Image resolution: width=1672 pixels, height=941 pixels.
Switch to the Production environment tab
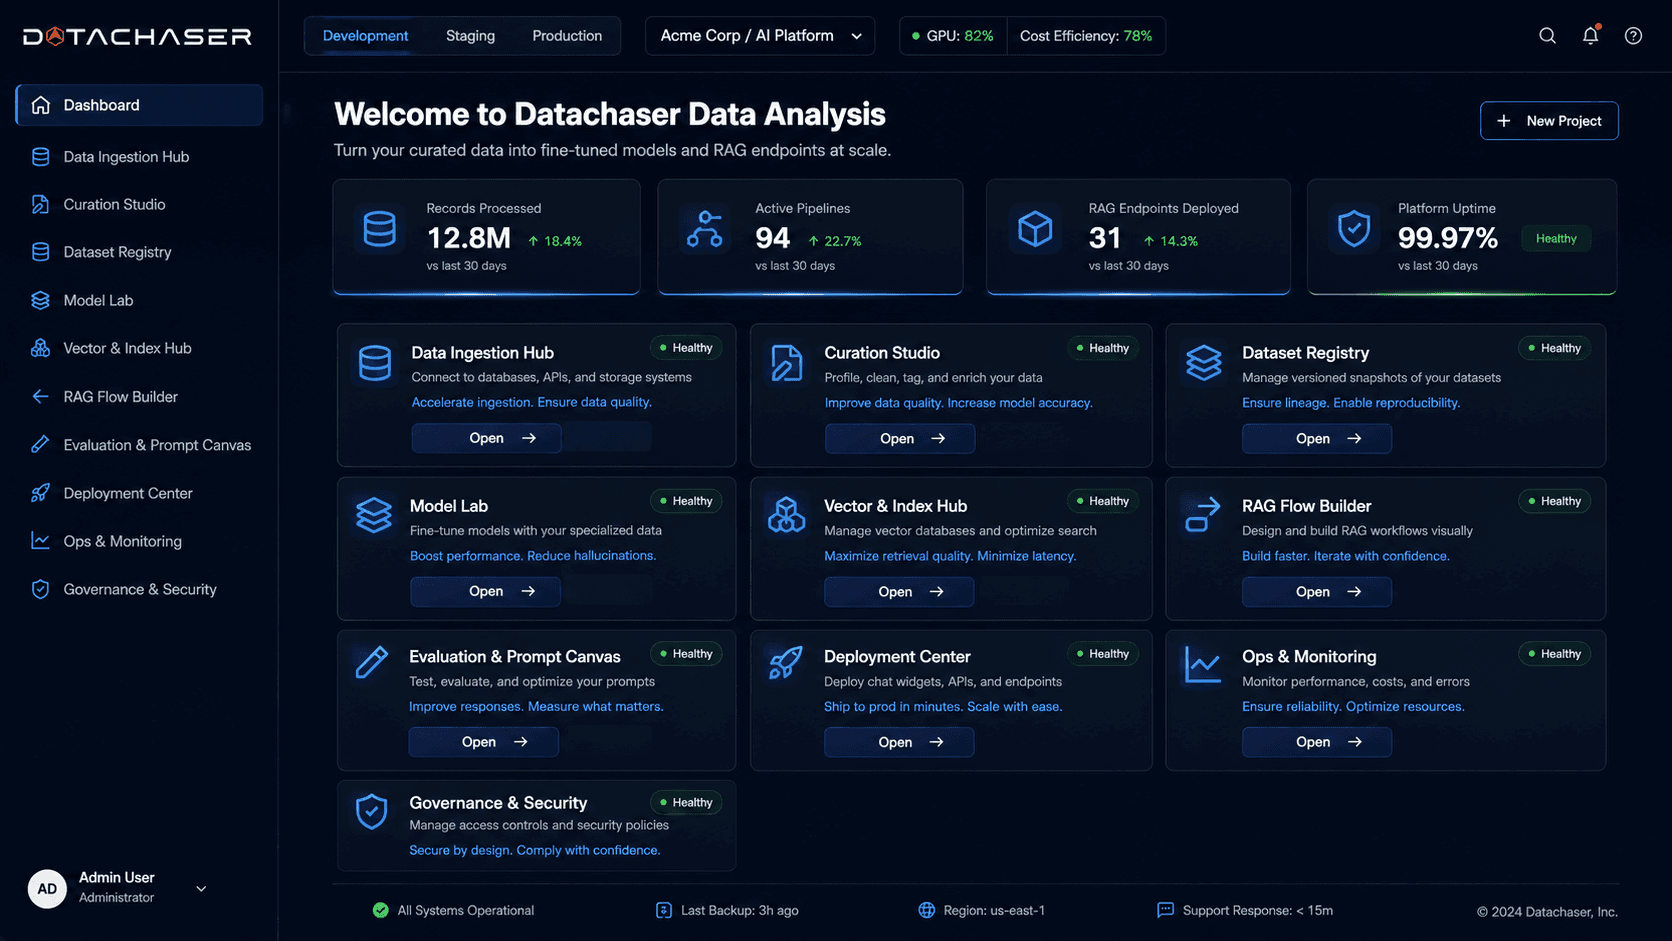pos(567,36)
